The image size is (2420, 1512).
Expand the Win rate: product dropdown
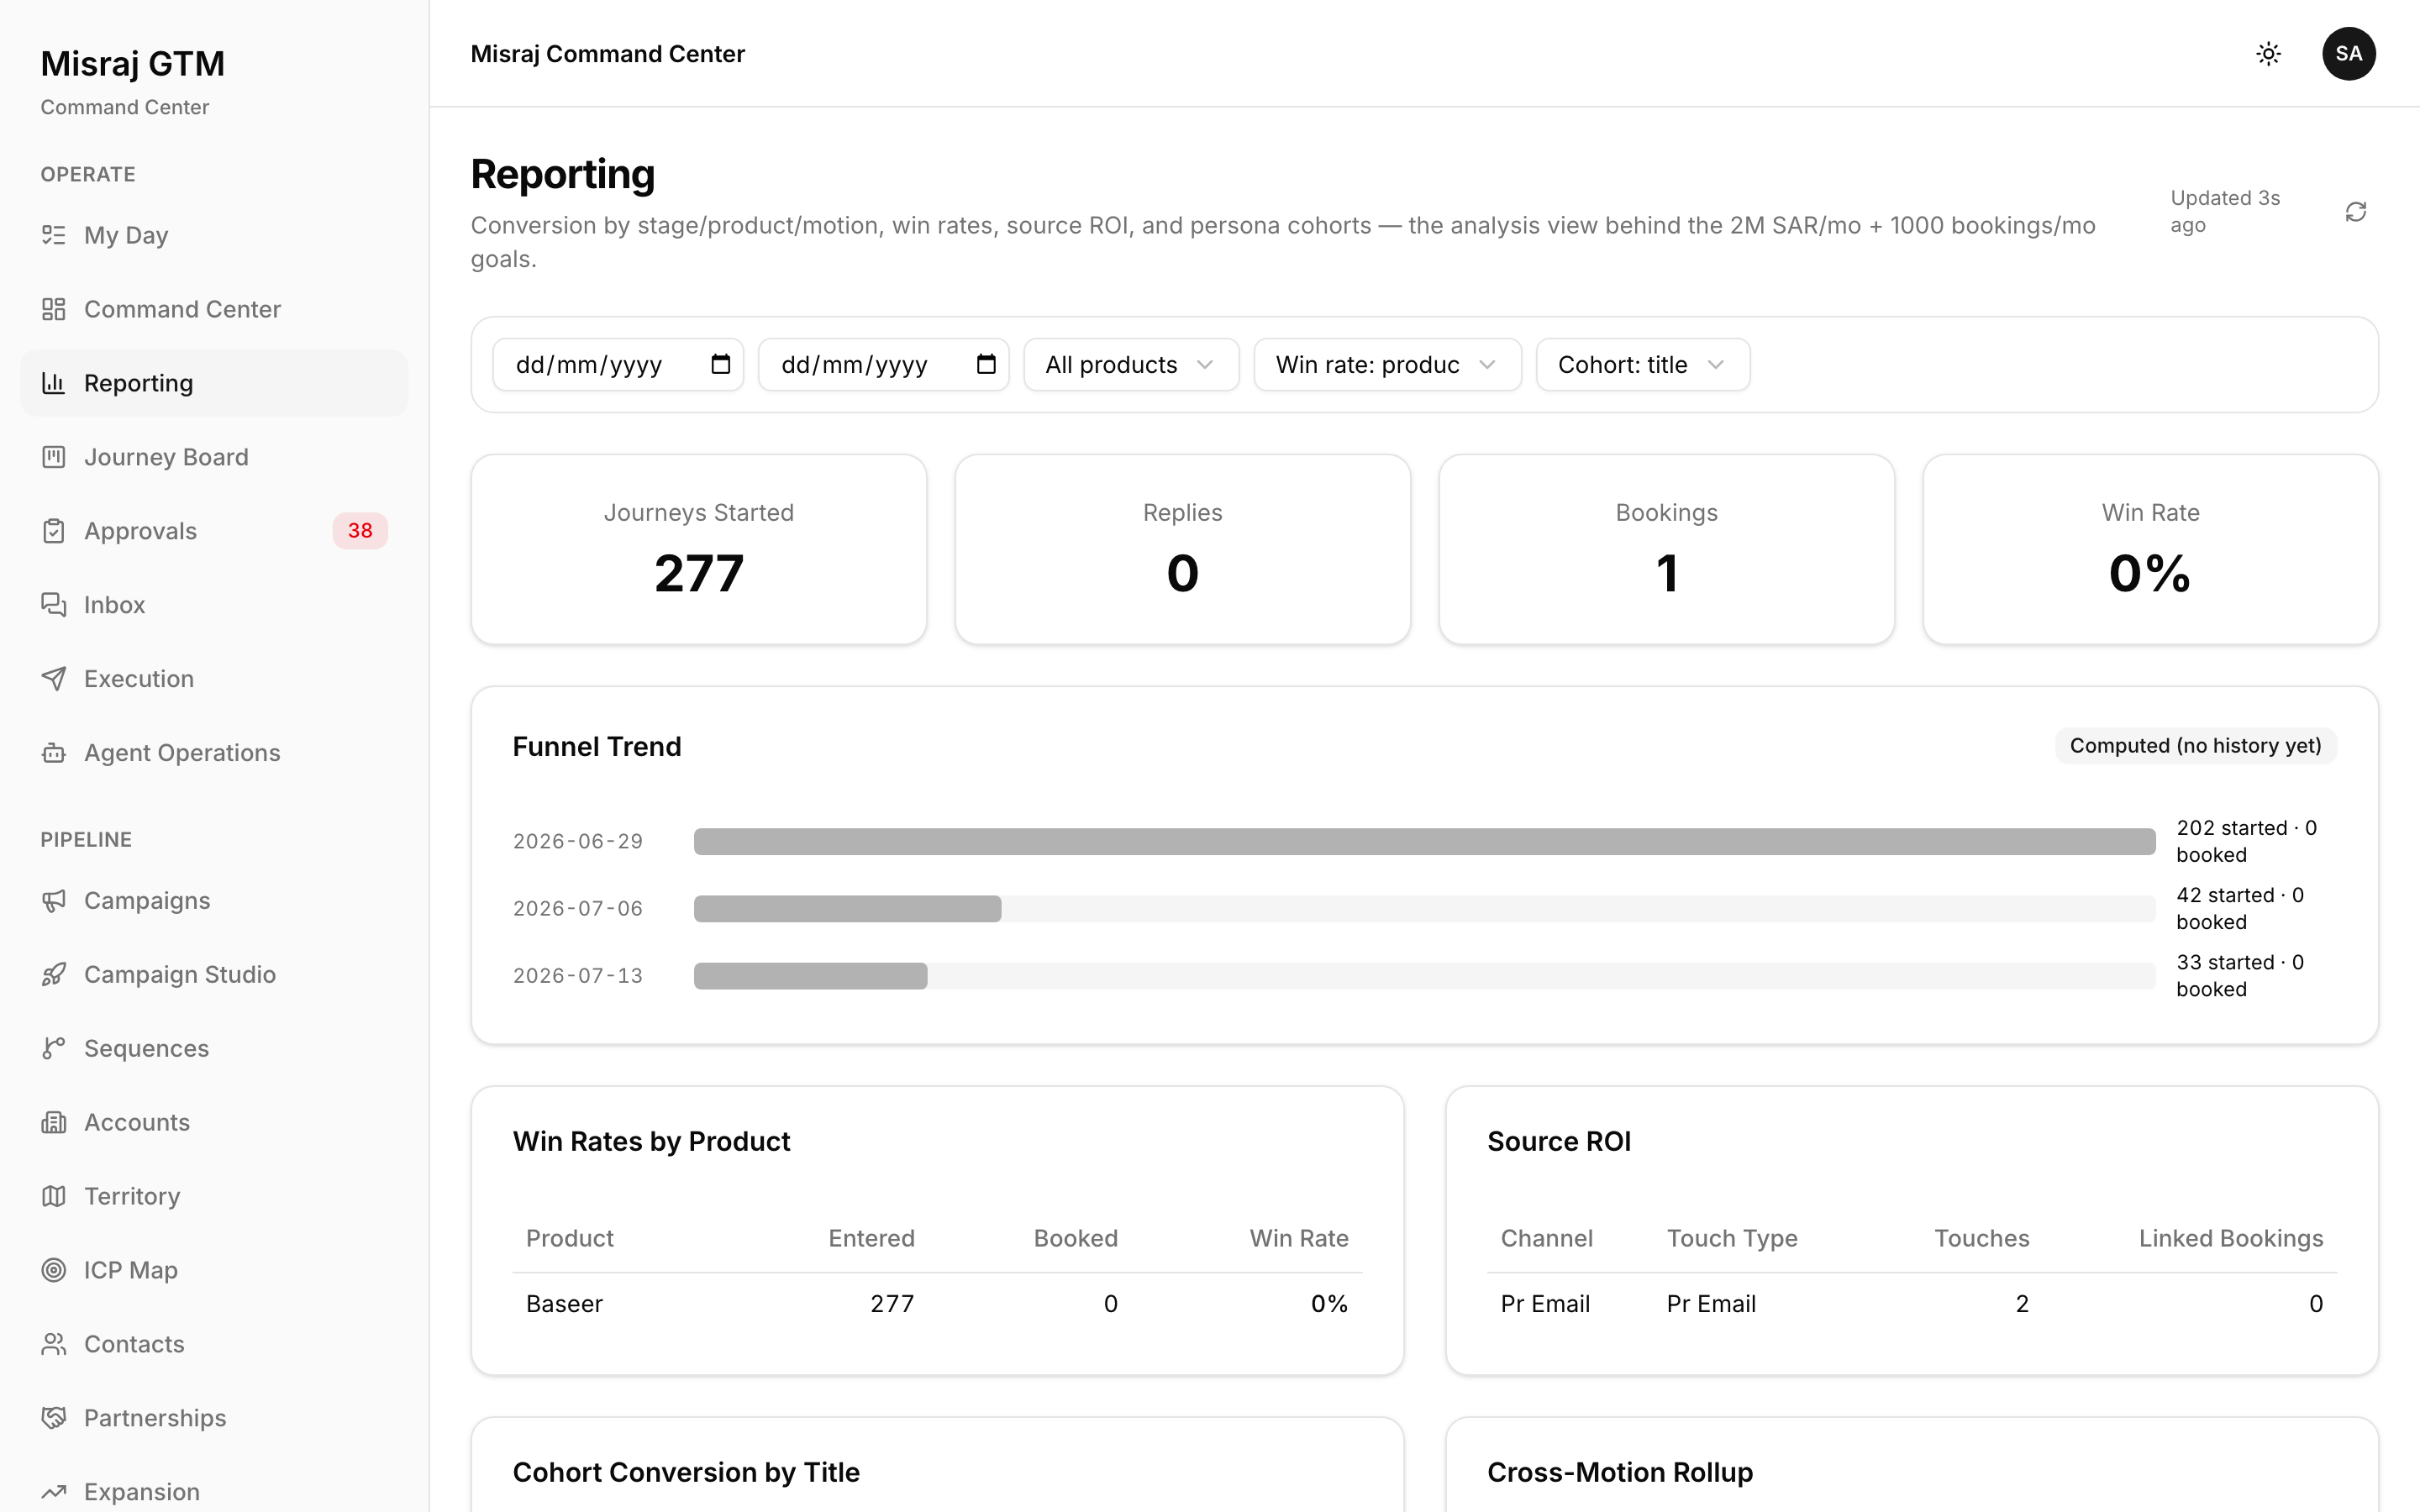pos(1387,365)
